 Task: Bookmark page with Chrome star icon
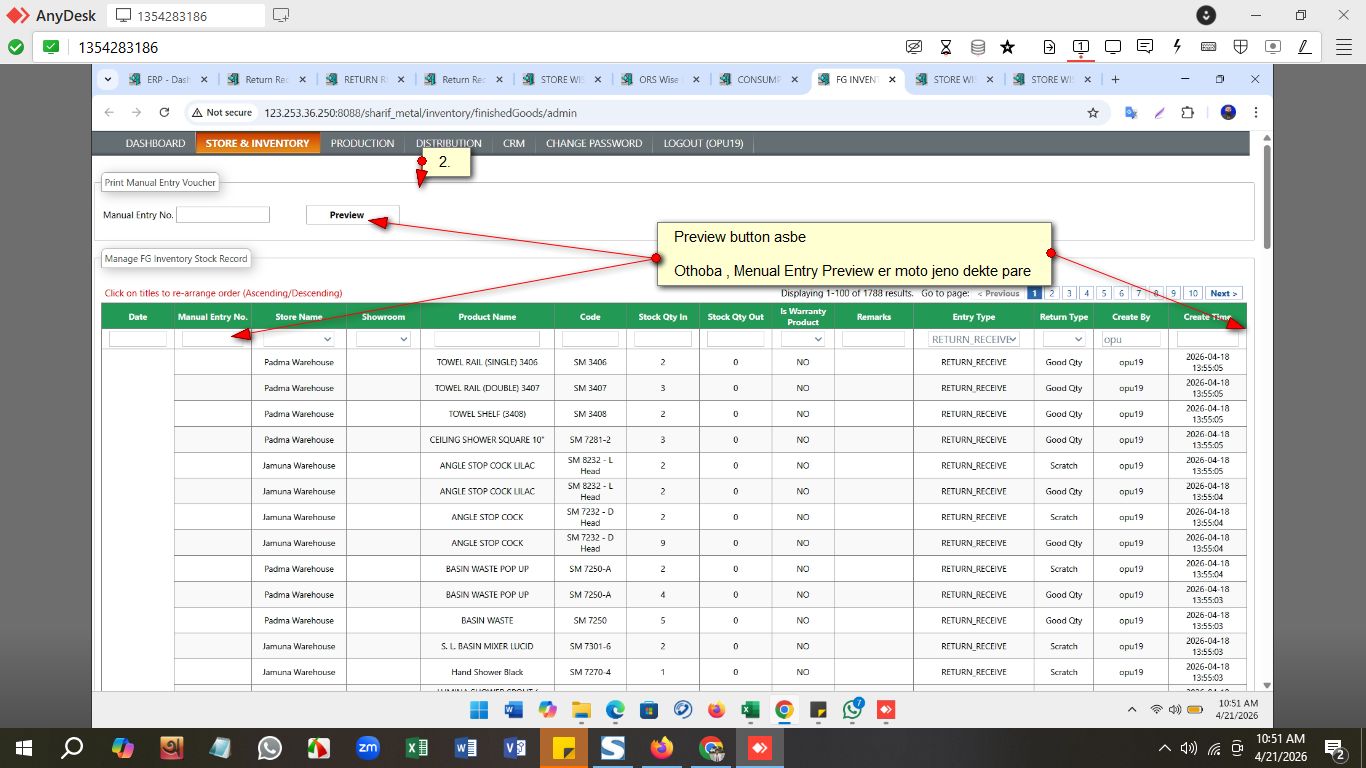coord(1093,113)
